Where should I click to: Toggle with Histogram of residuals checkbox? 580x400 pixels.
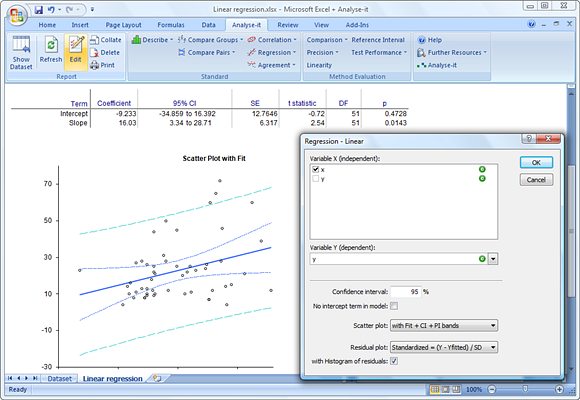pyautogui.click(x=394, y=361)
